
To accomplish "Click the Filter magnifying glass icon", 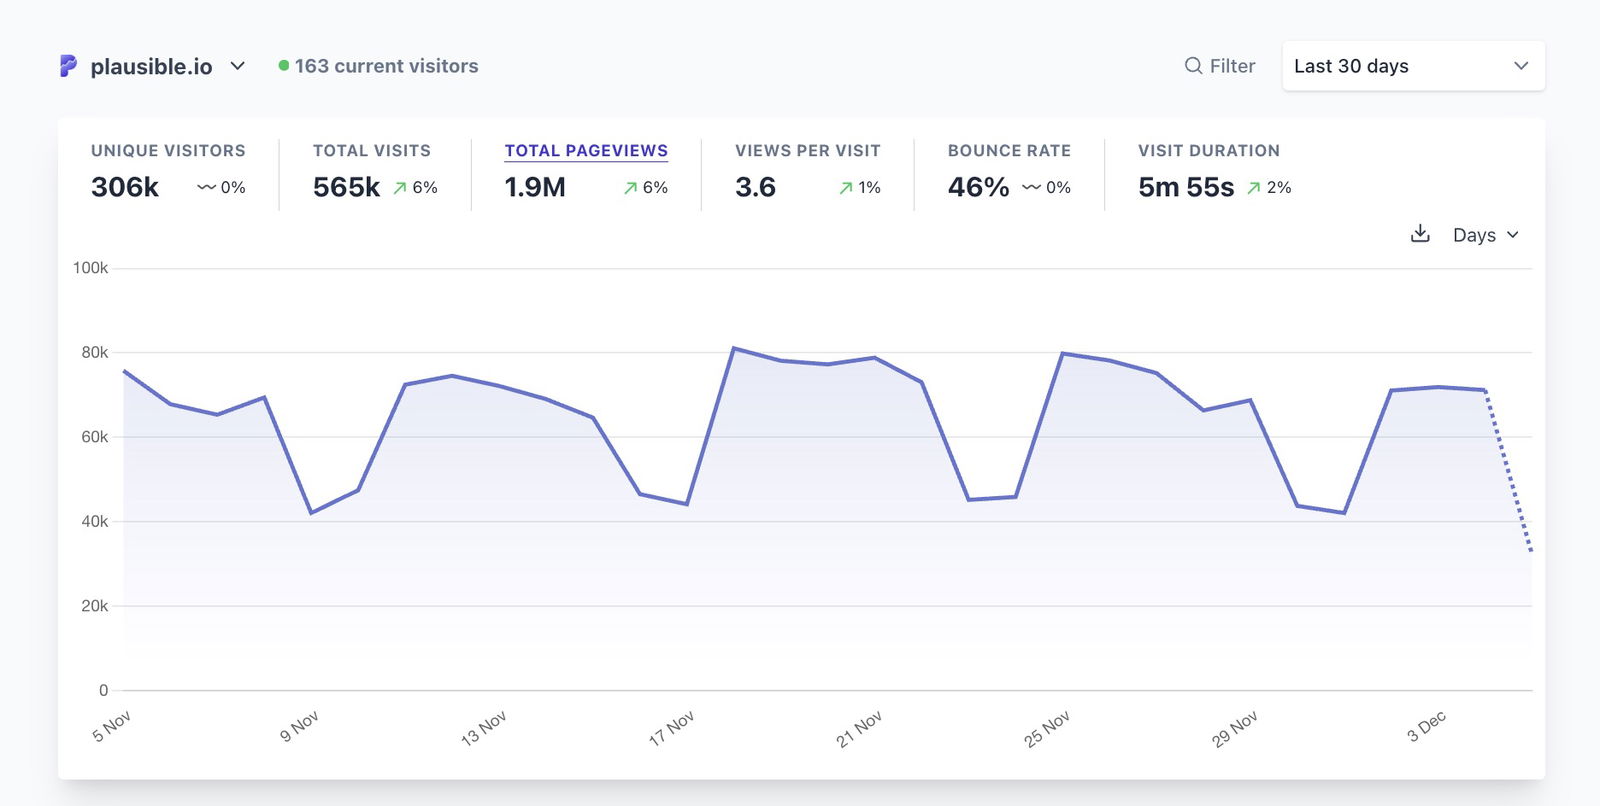I will pos(1193,66).
